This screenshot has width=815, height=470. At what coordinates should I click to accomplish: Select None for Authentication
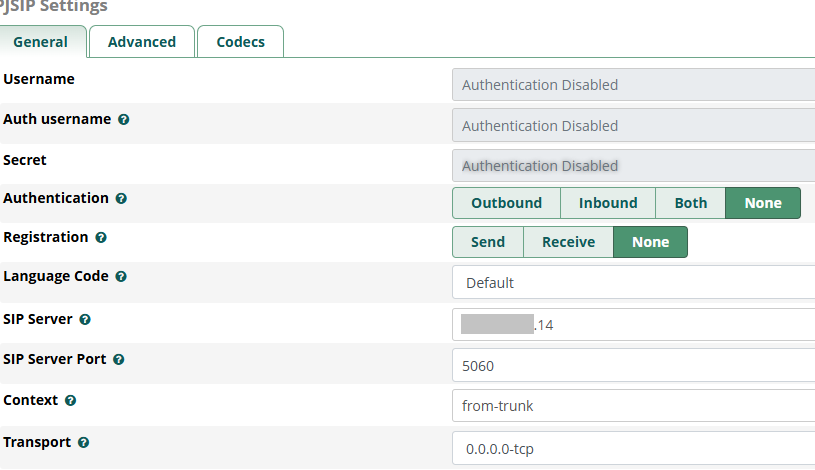(762, 203)
